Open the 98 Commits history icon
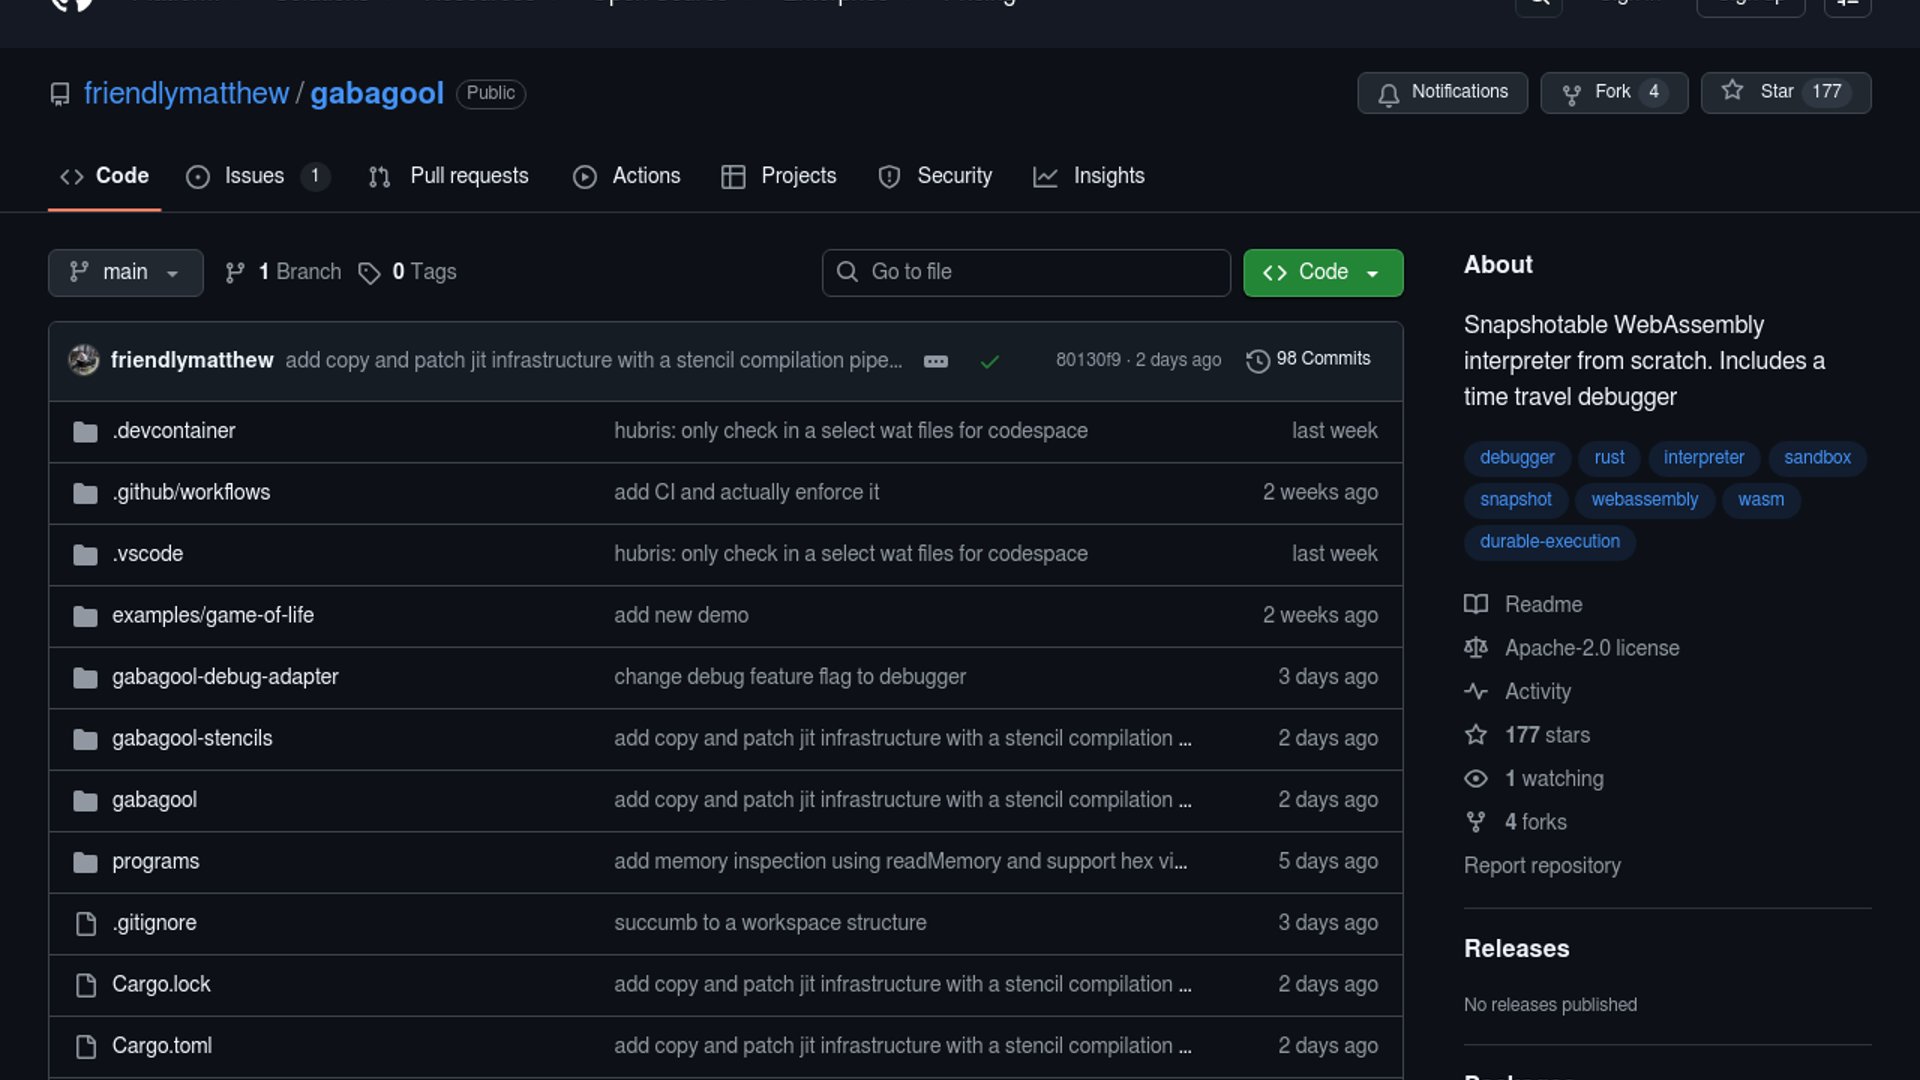 [x=1257, y=360]
